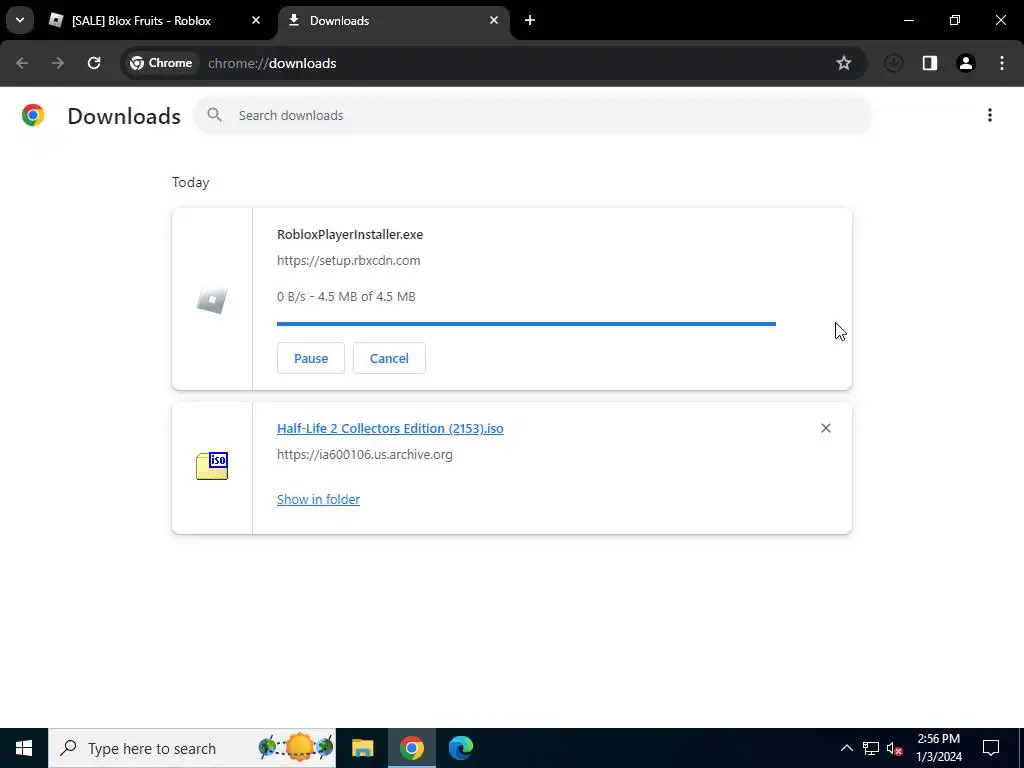
Task: Go back with the browser back arrow
Action: pyautogui.click(x=22, y=63)
